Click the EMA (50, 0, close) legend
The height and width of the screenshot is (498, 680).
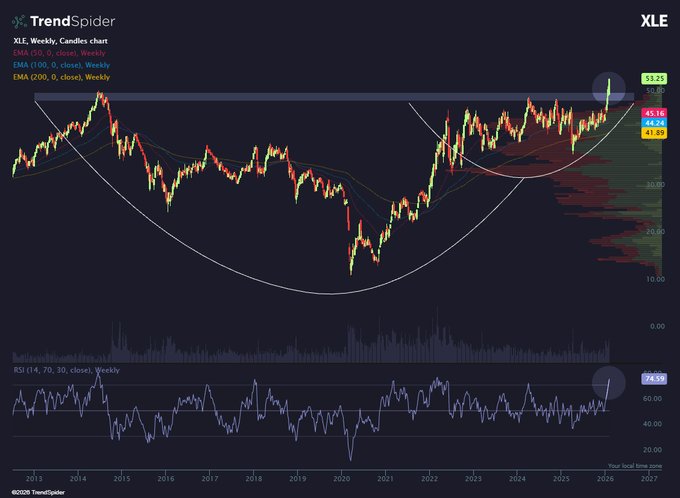(59, 53)
